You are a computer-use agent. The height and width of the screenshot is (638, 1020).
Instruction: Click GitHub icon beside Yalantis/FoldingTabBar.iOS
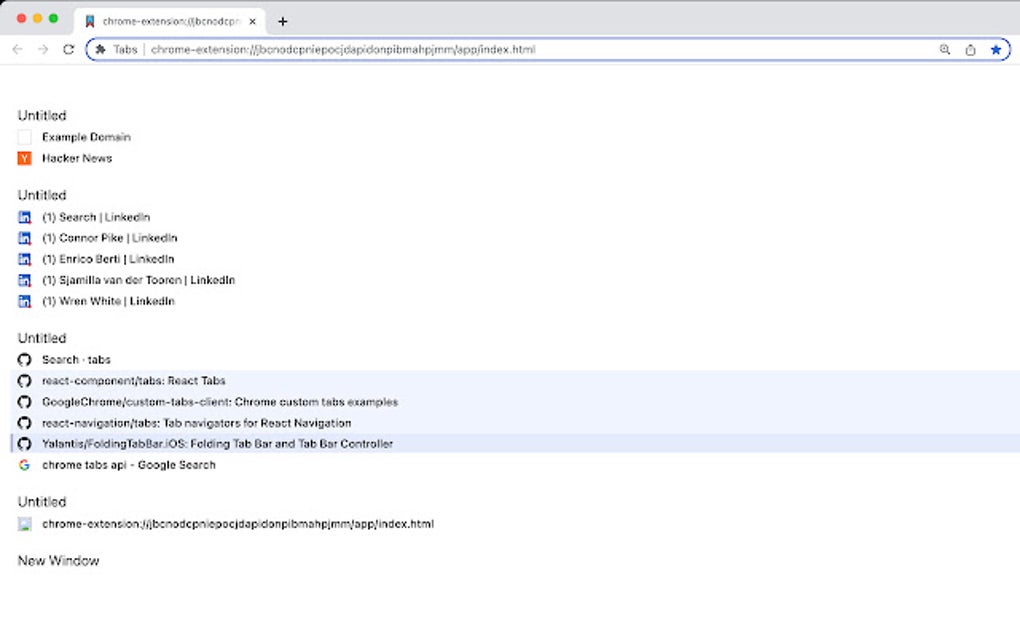coord(24,444)
